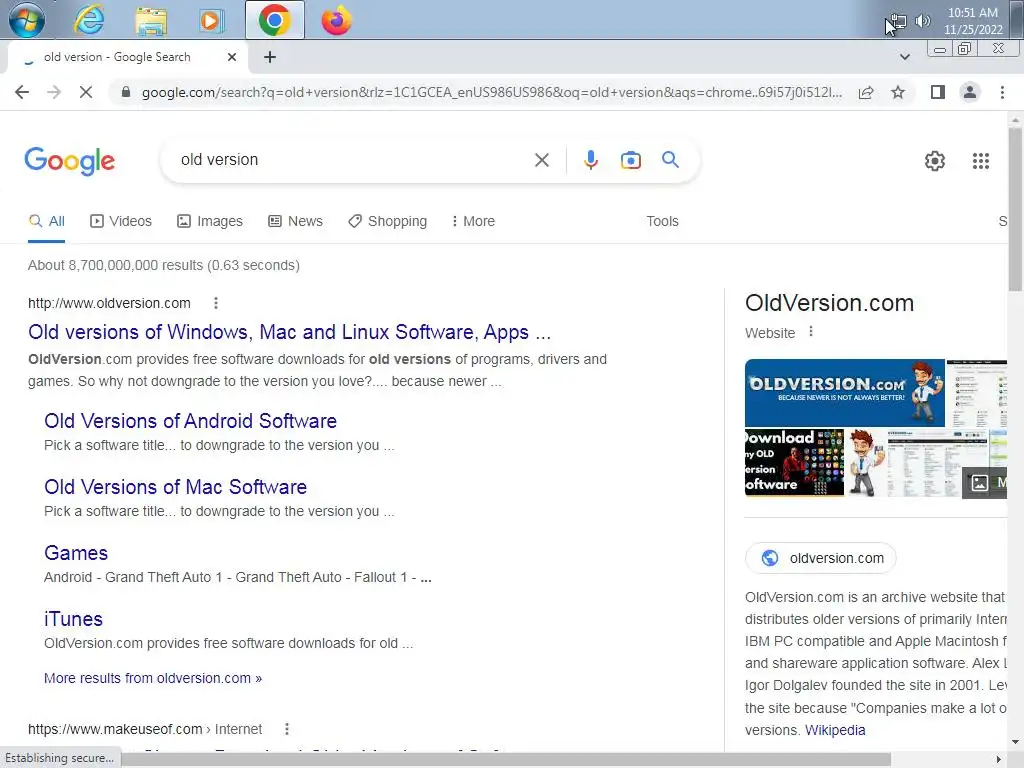
Task: Click the address bar URL text
Action: 491,92
